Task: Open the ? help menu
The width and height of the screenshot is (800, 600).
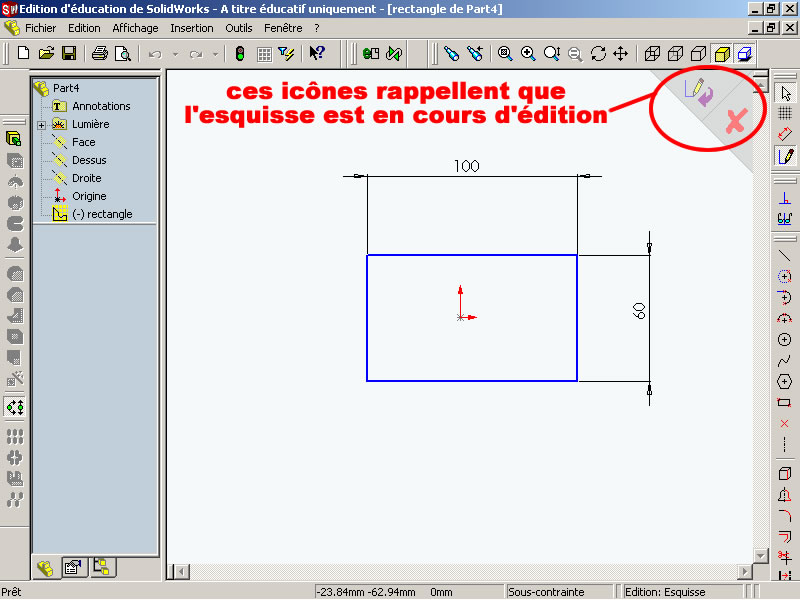Action: point(317,28)
